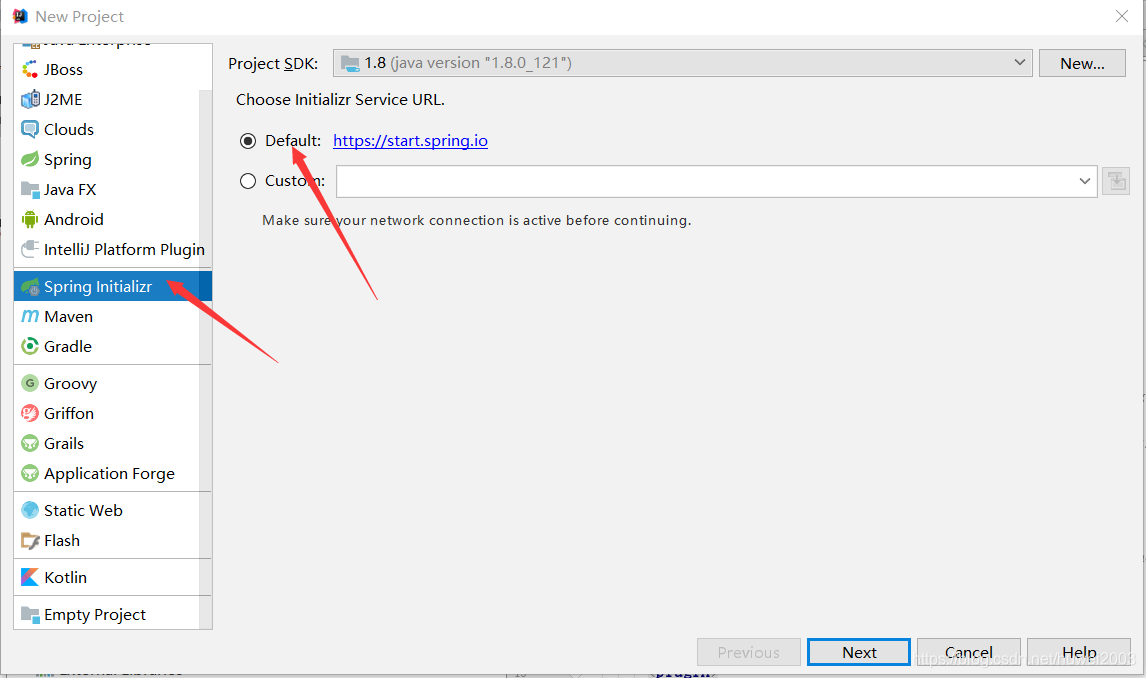Click the Griffon project icon
The image size is (1146, 678).
point(30,414)
